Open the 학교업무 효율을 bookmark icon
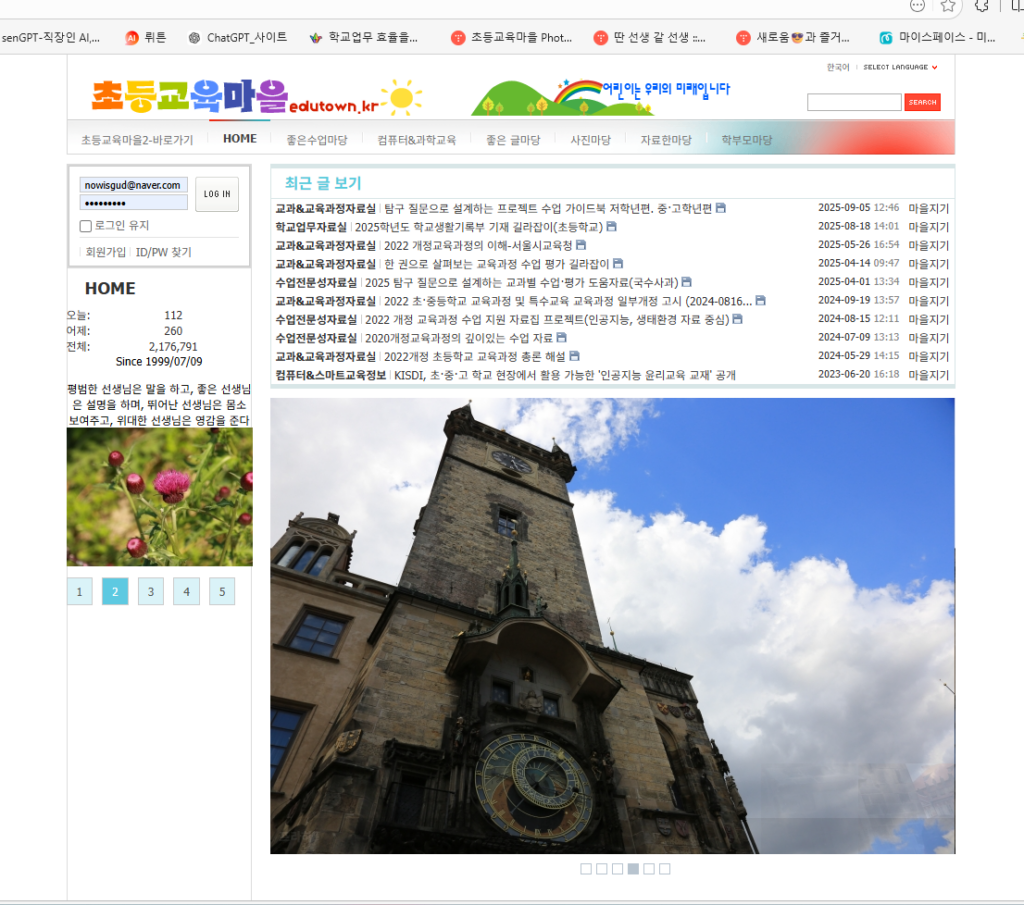Image resolution: width=1024 pixels, height=905 pixels. [316, 38]
